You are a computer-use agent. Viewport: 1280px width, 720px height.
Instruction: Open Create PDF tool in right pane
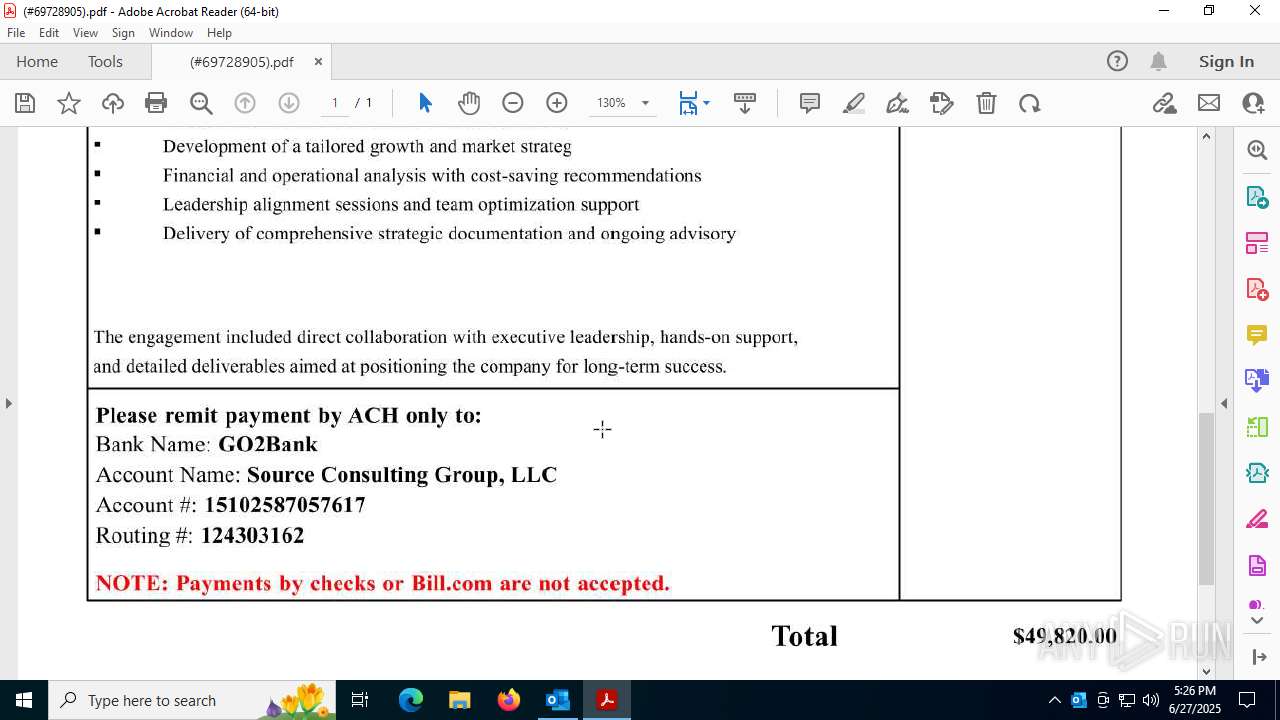(1257, 289)
